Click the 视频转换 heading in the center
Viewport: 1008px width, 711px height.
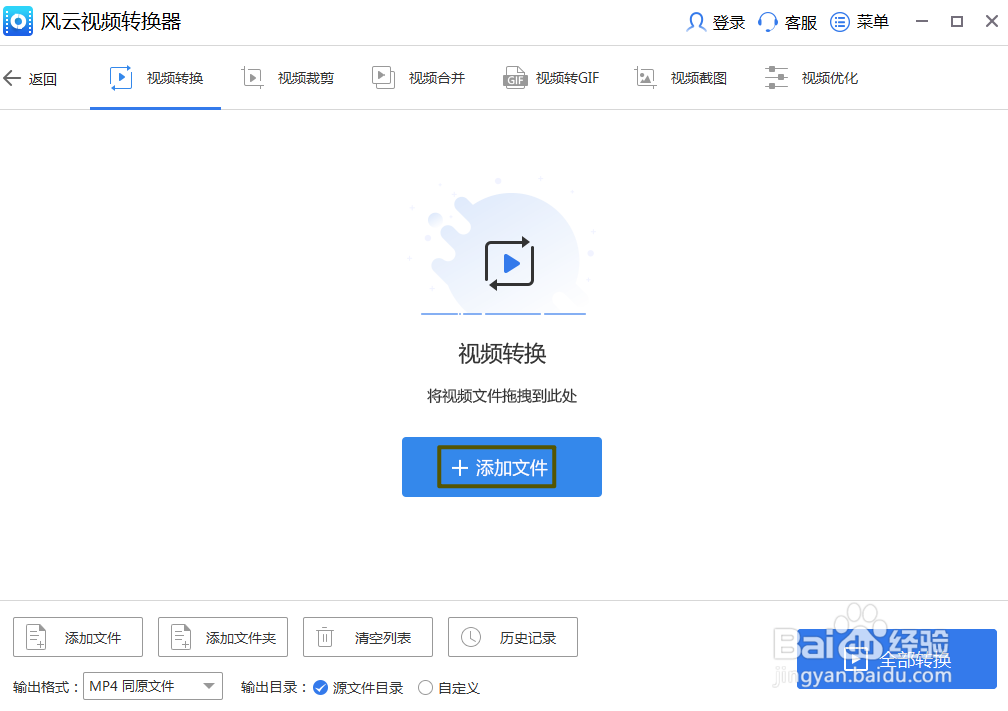pyautogui.click(x=502, y=354)
